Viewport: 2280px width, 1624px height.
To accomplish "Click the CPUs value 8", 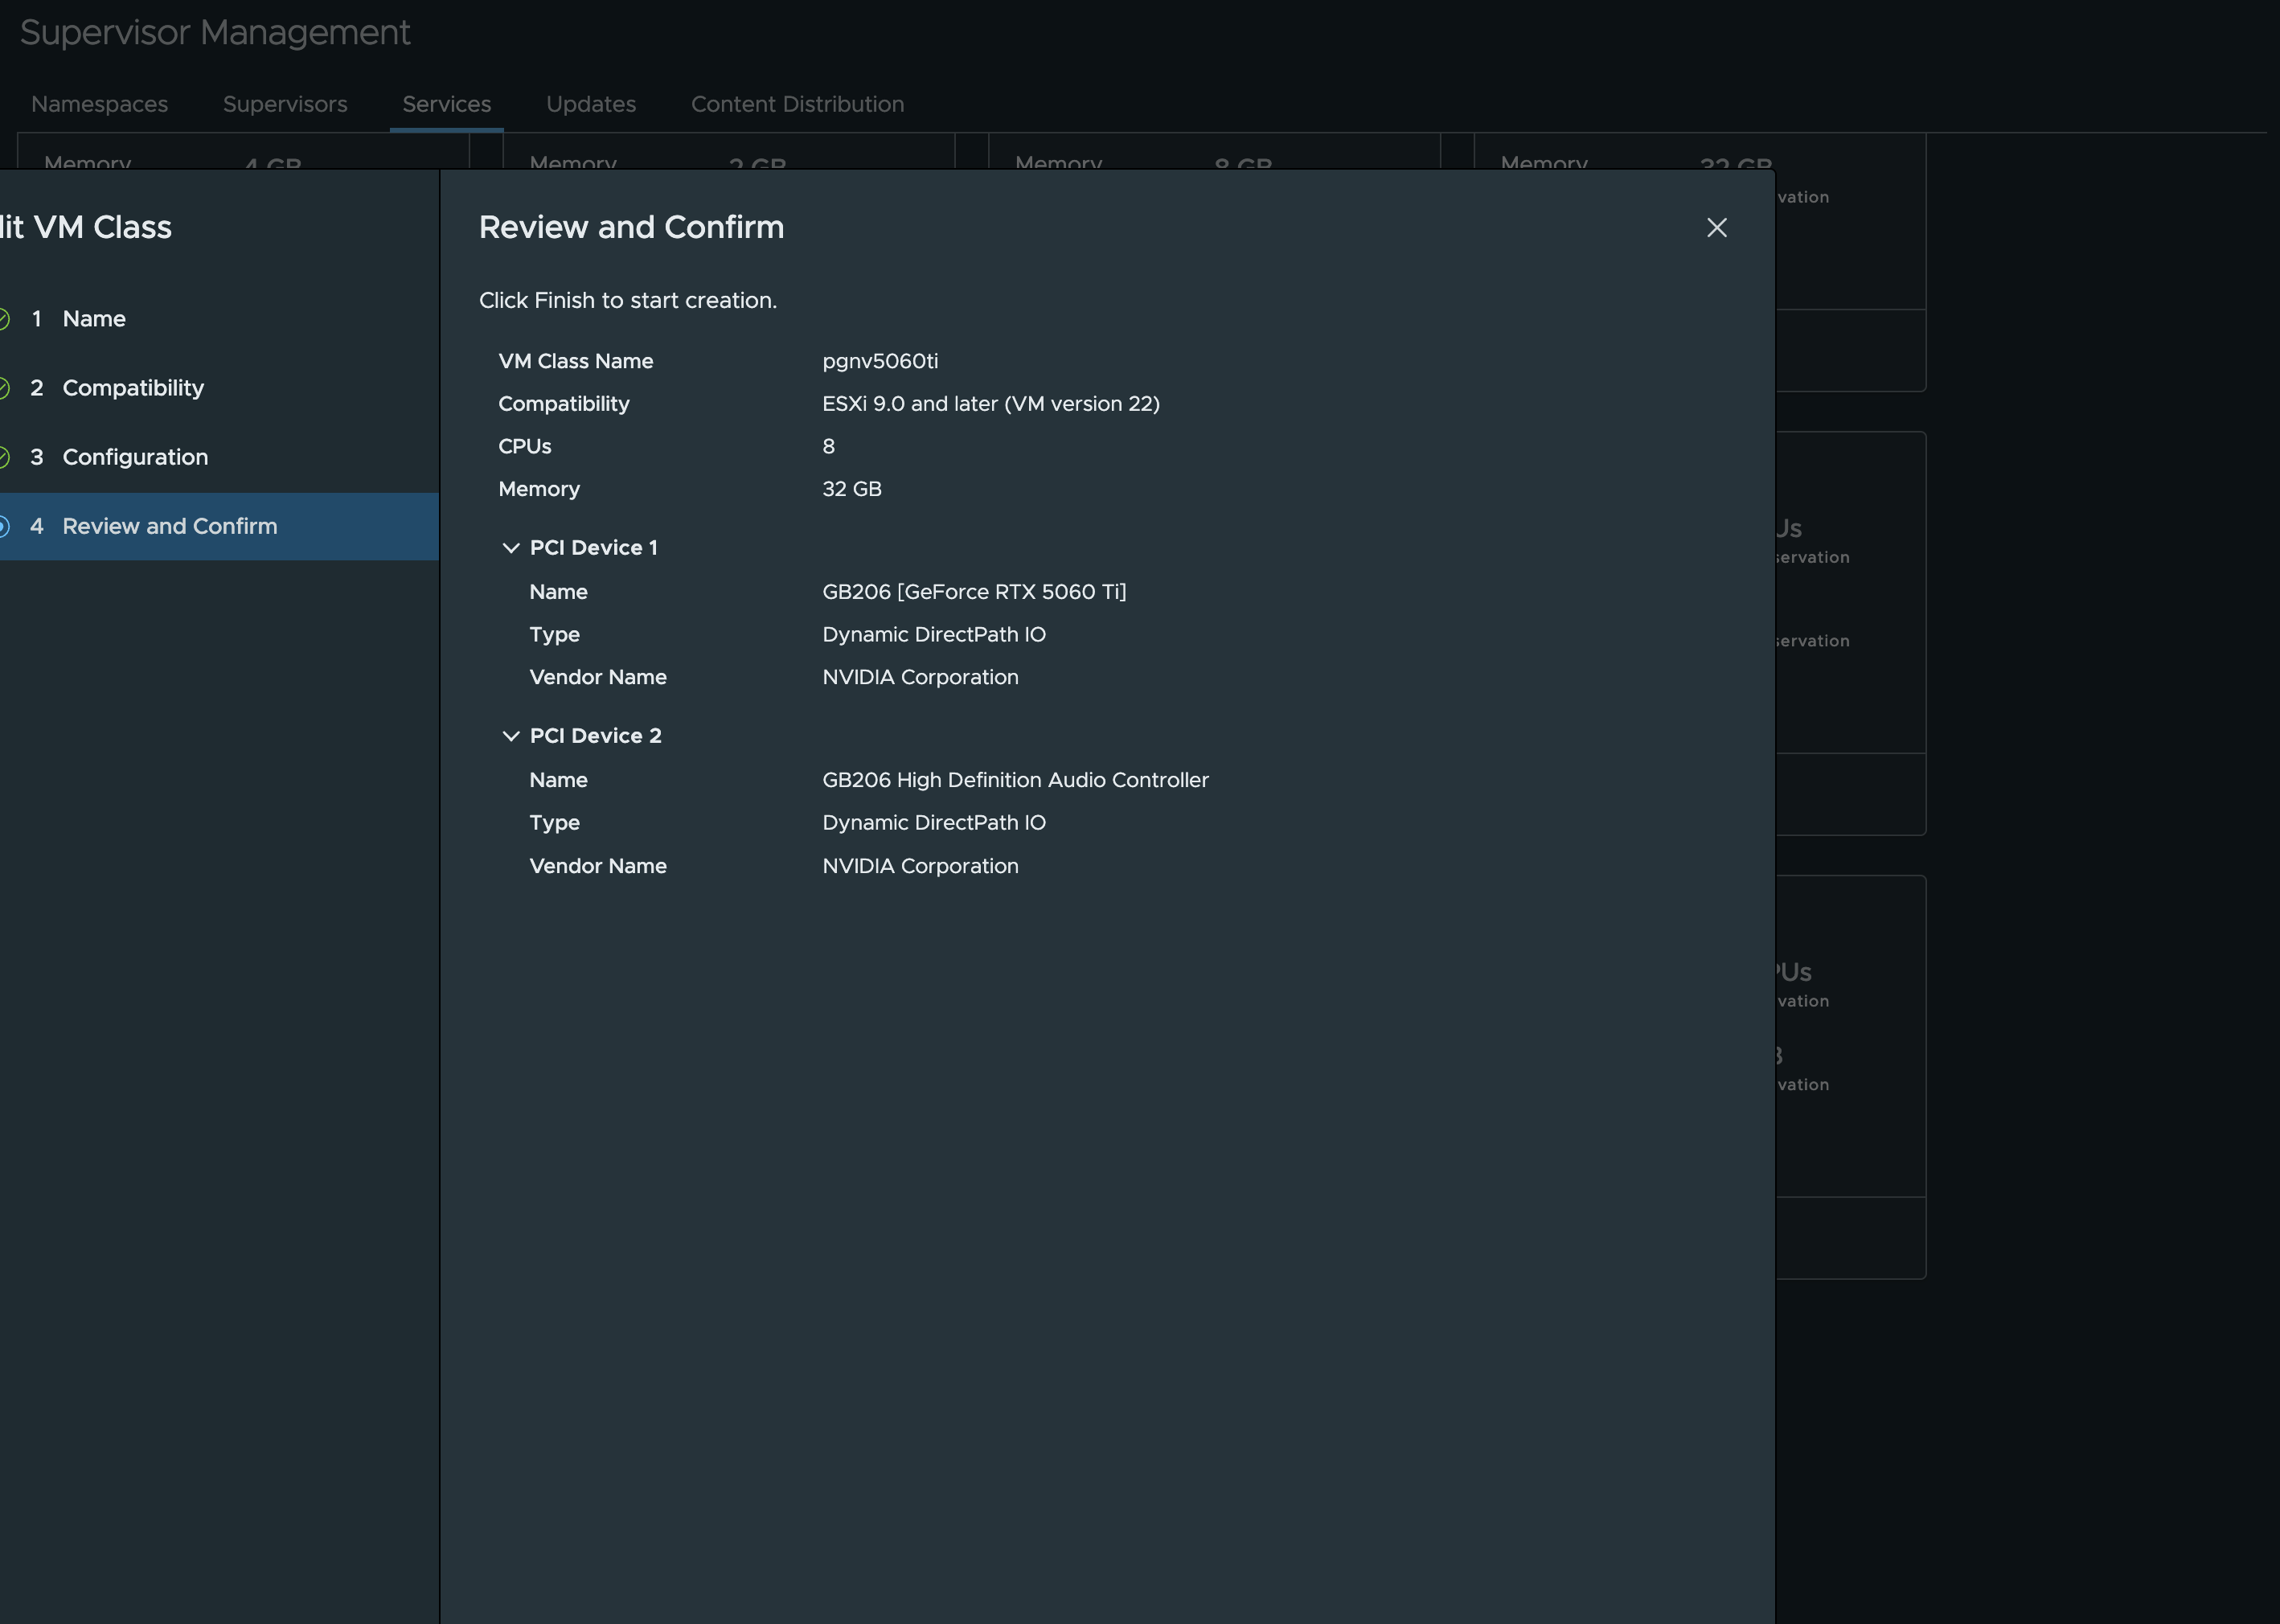I will point(828,447).
